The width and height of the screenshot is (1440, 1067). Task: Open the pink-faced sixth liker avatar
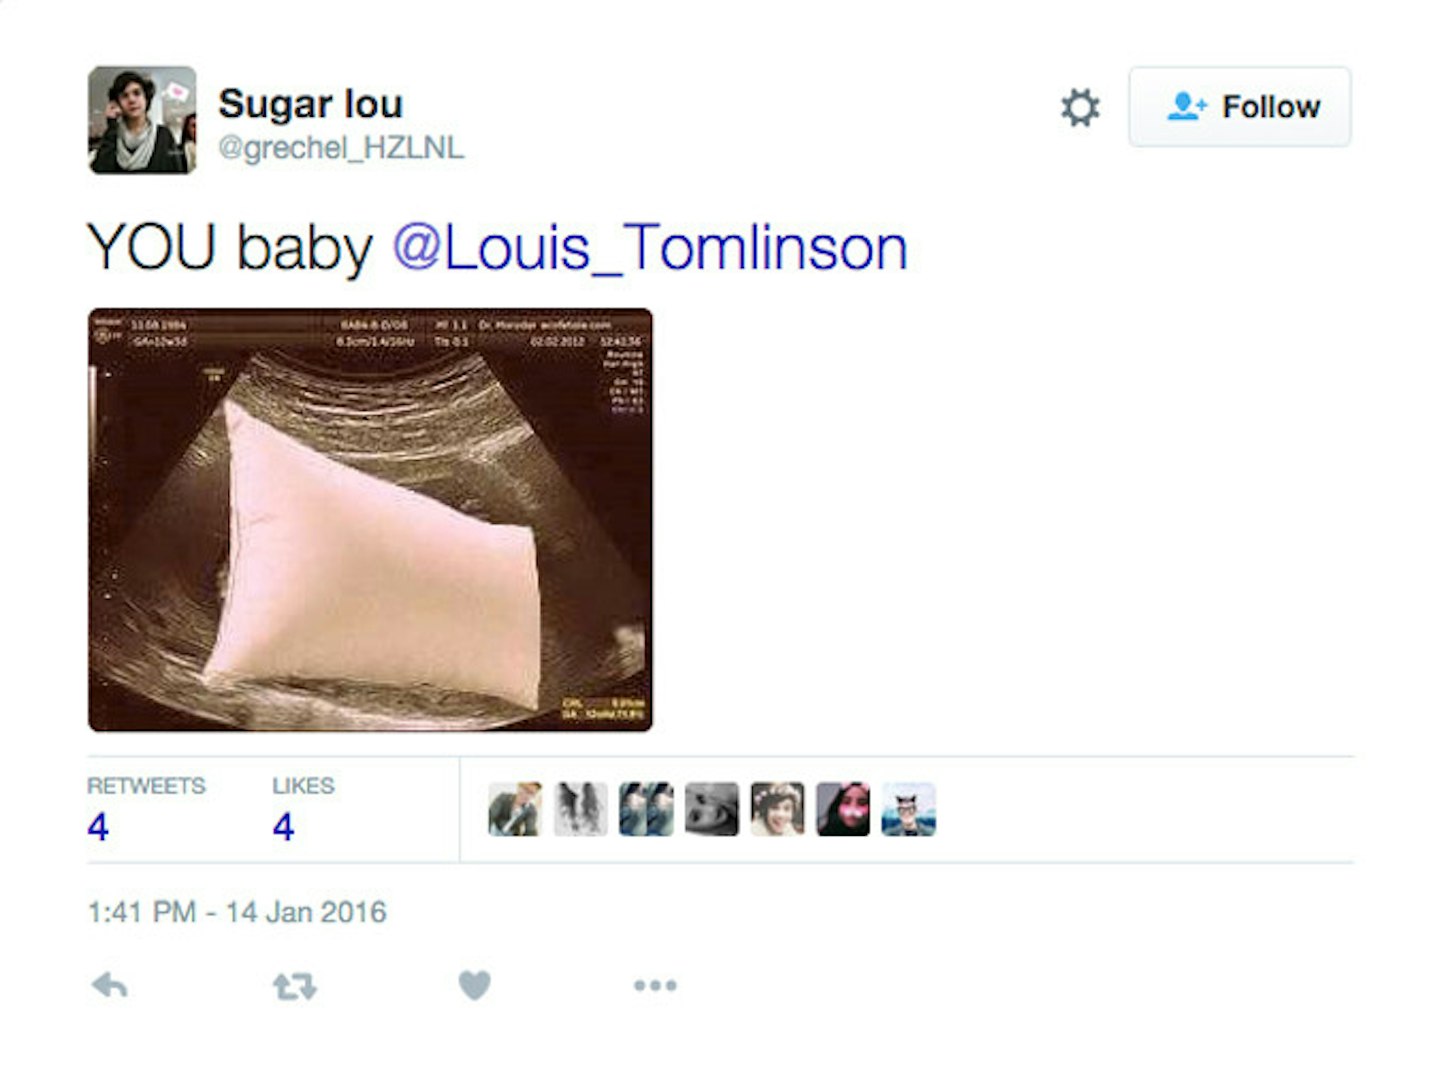pos(843,809)
